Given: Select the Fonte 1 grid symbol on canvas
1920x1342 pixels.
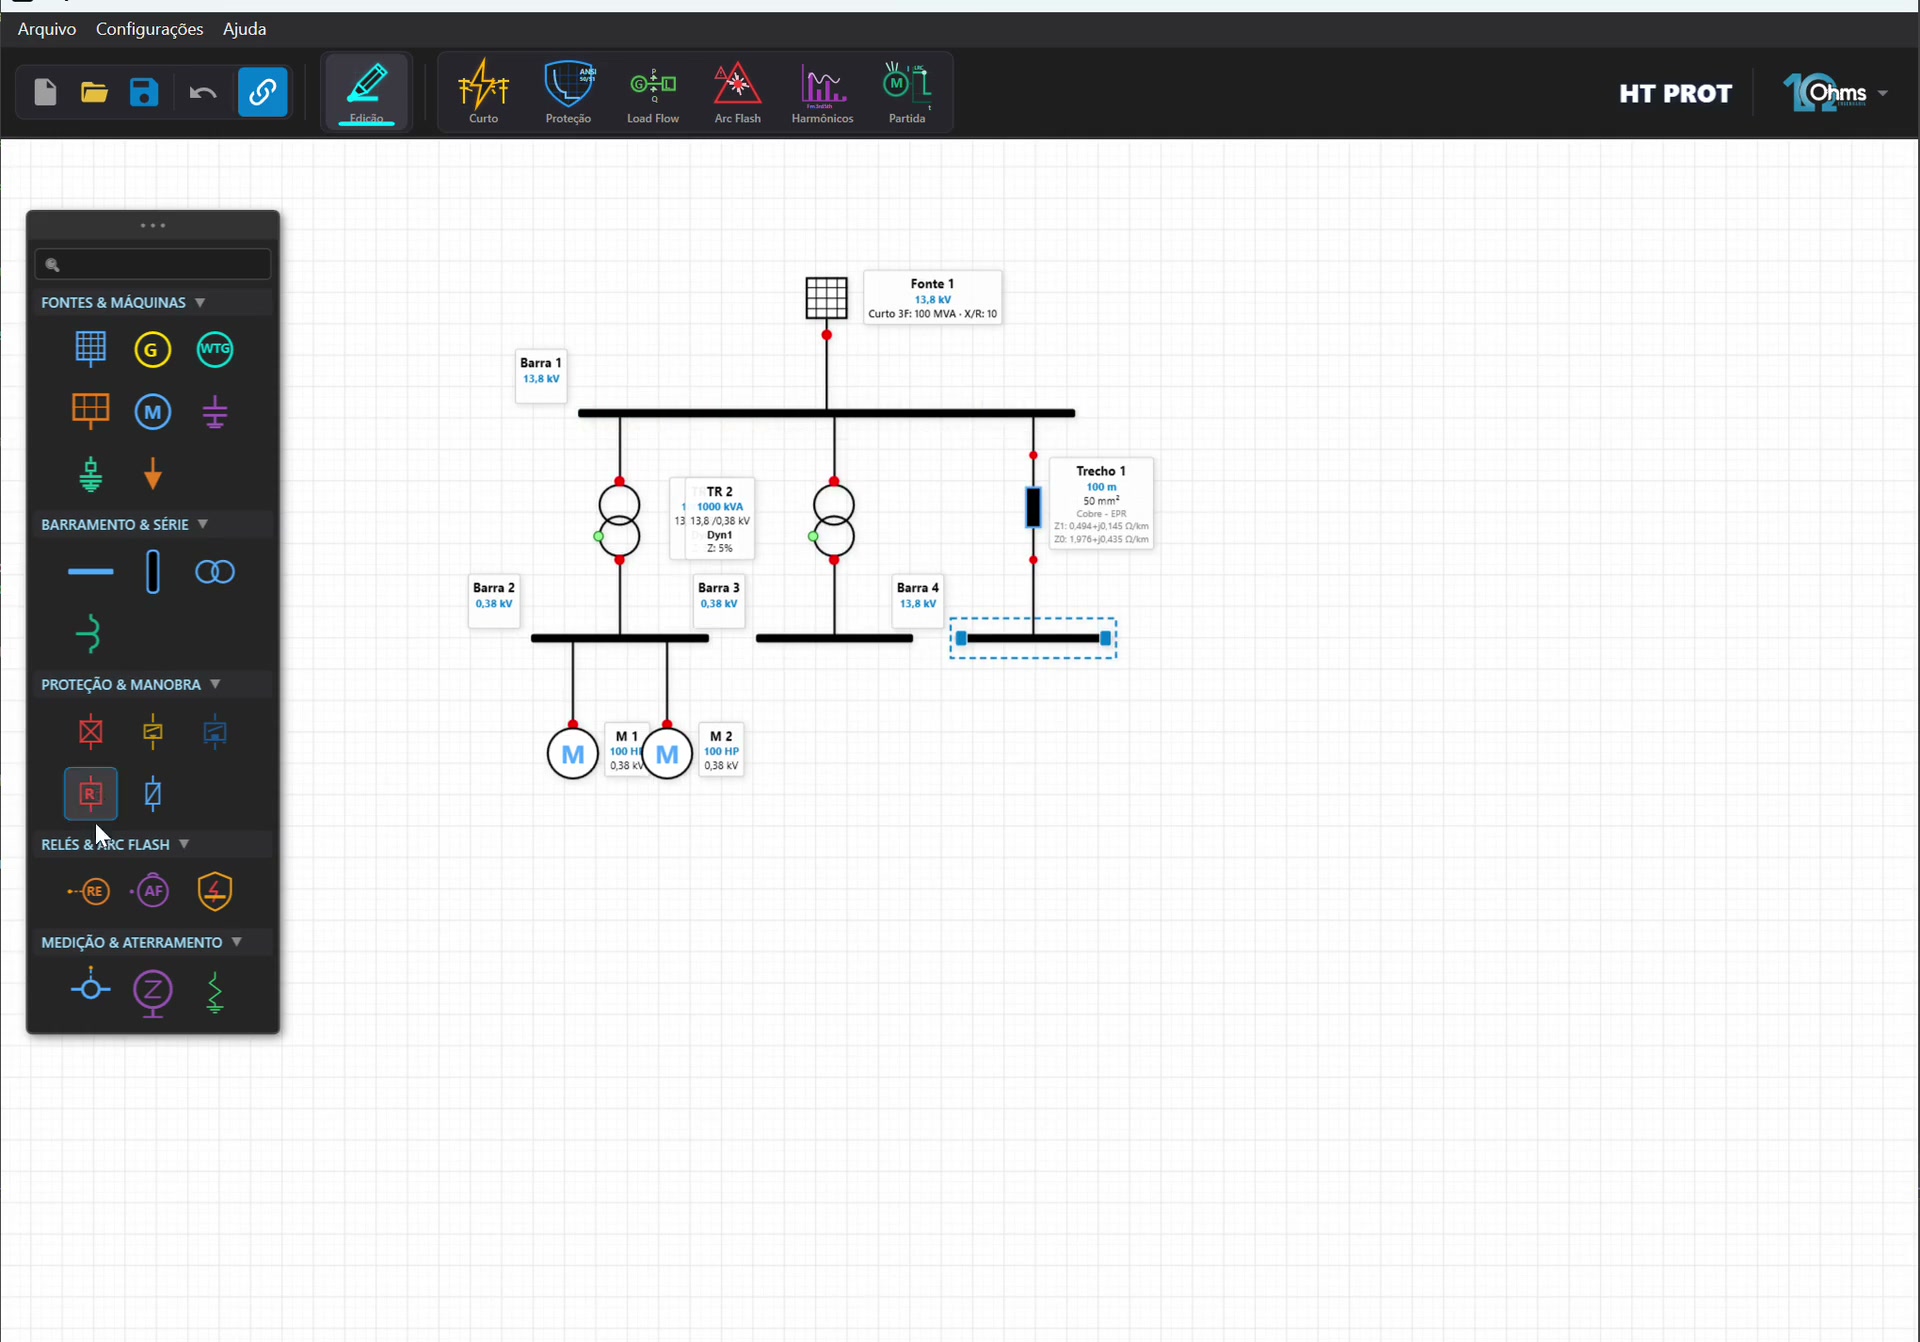Looking at the screenshot, I should pyautogui.click(x=826, y=297).
